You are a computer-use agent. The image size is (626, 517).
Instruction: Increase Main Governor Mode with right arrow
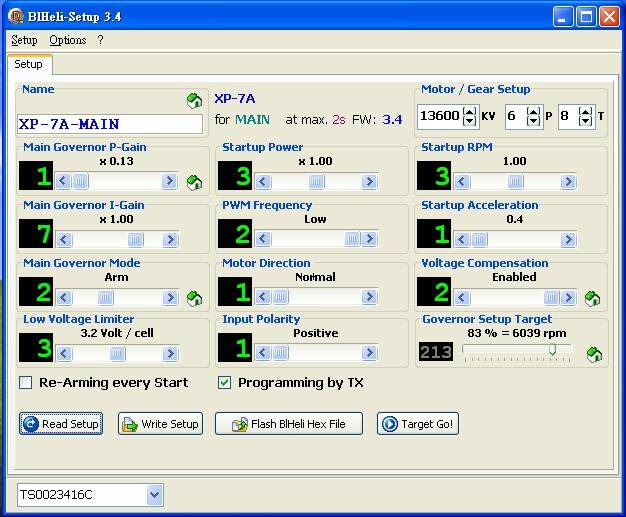[170, 297]
